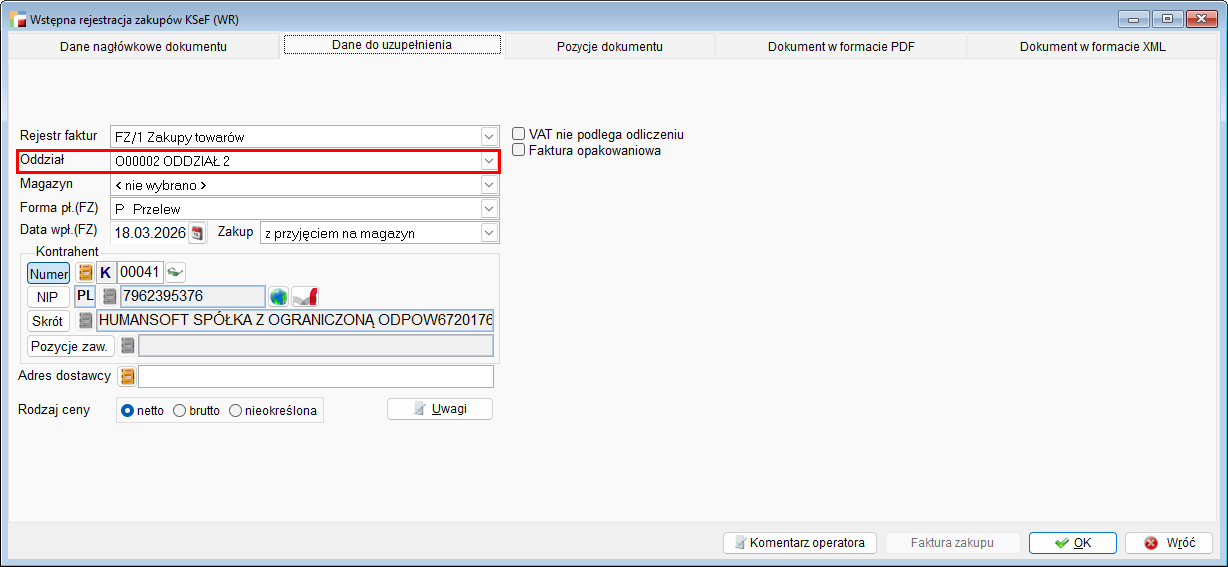Expand the Forma pł.(FZ) payment dropdown
Image resolution: width=1228 pixels, height=567 pixels.
488,209
